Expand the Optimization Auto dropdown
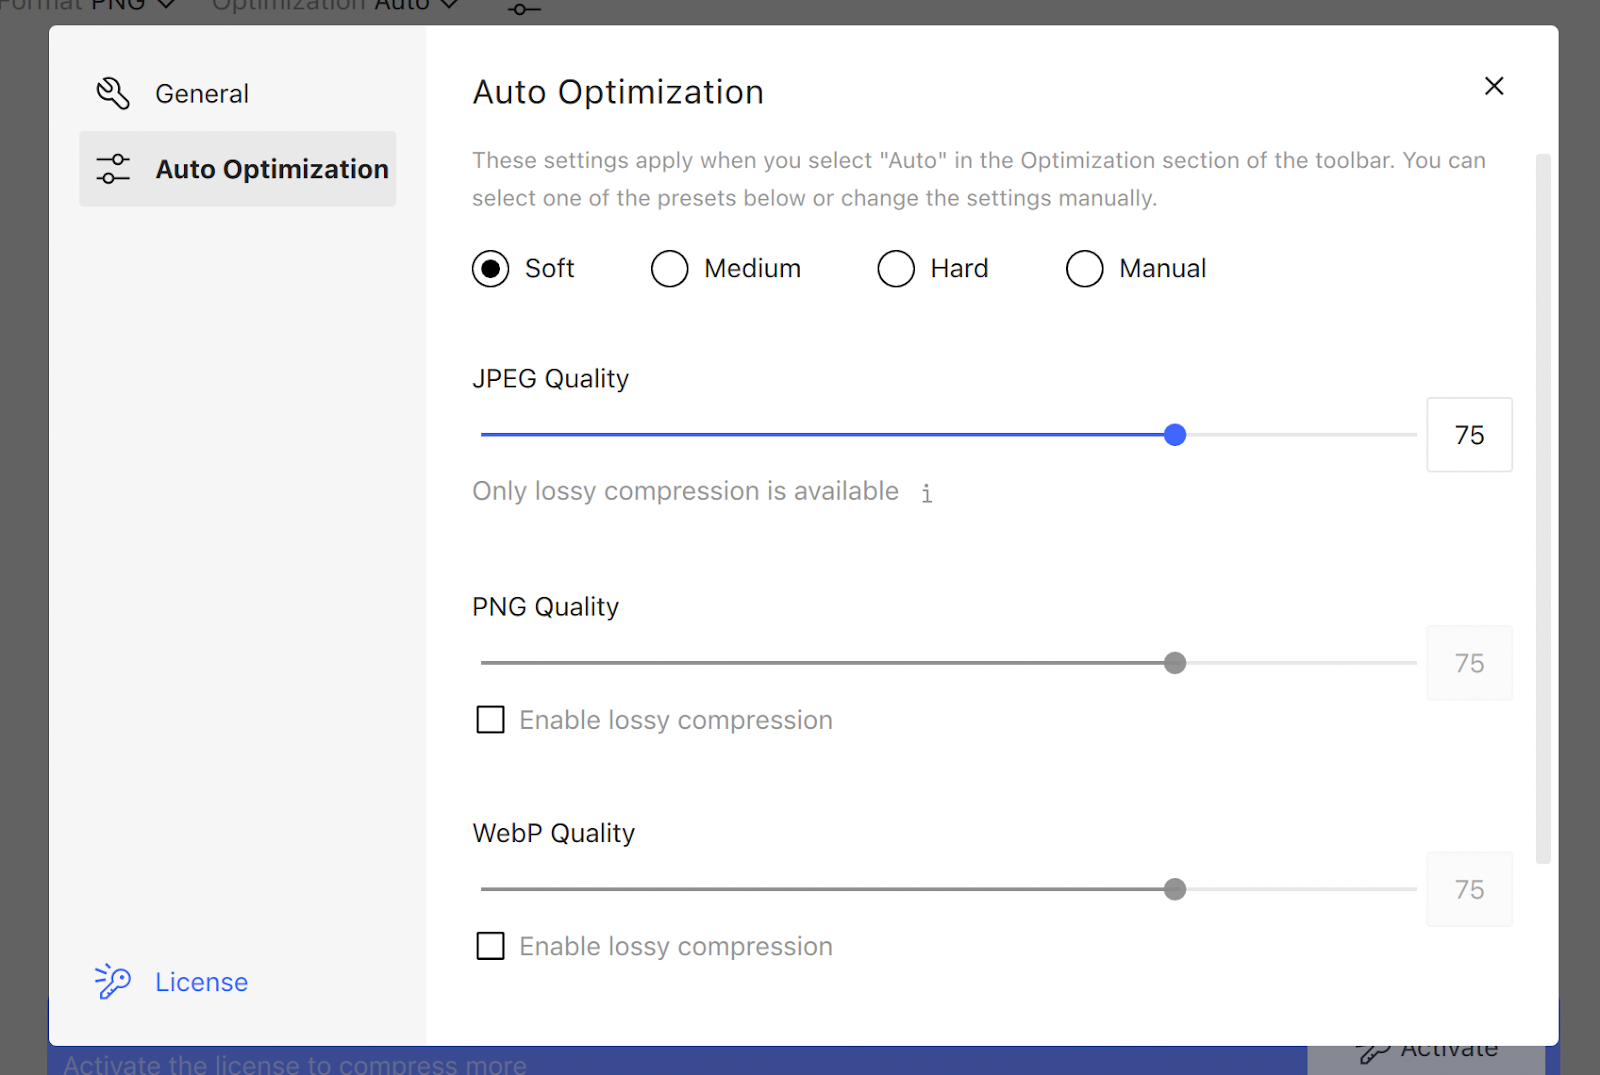 pos(335,6)
